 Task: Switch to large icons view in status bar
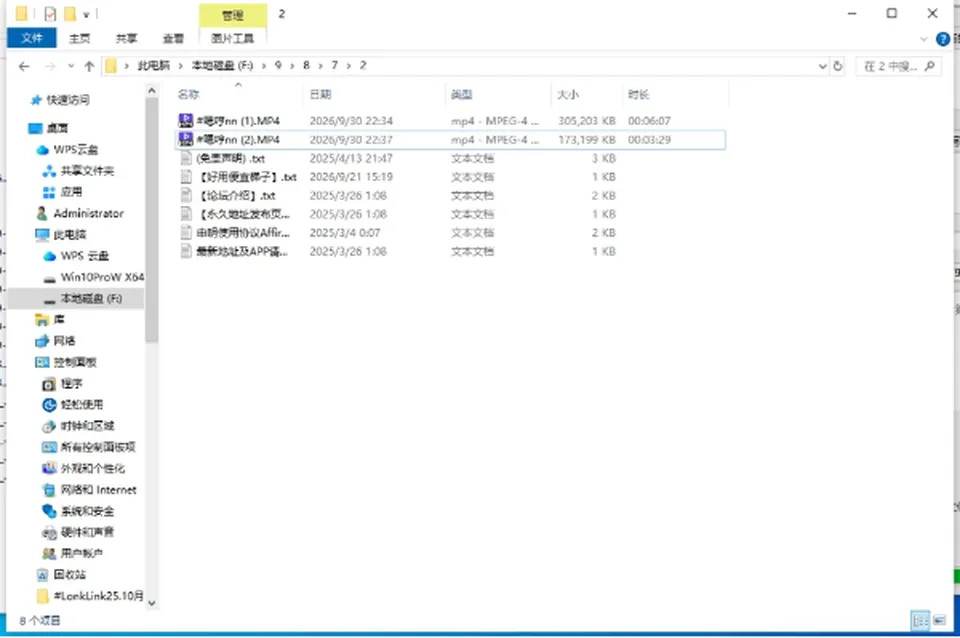coord(939,620)
